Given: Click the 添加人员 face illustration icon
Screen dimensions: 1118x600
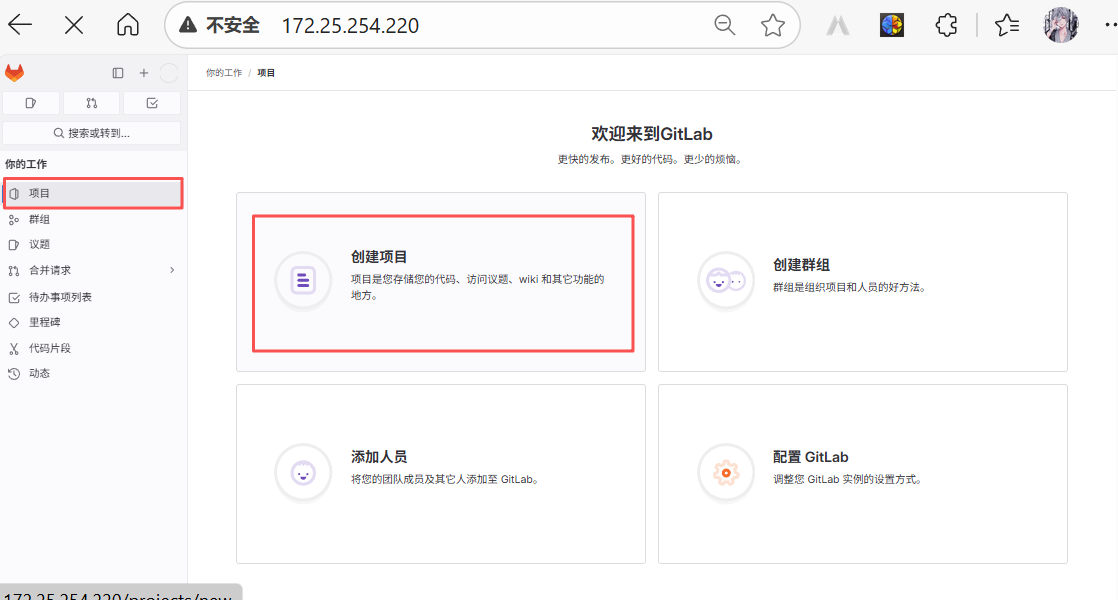Looking at the screenshot, I should pyautogui.click(x=303, y=472).
